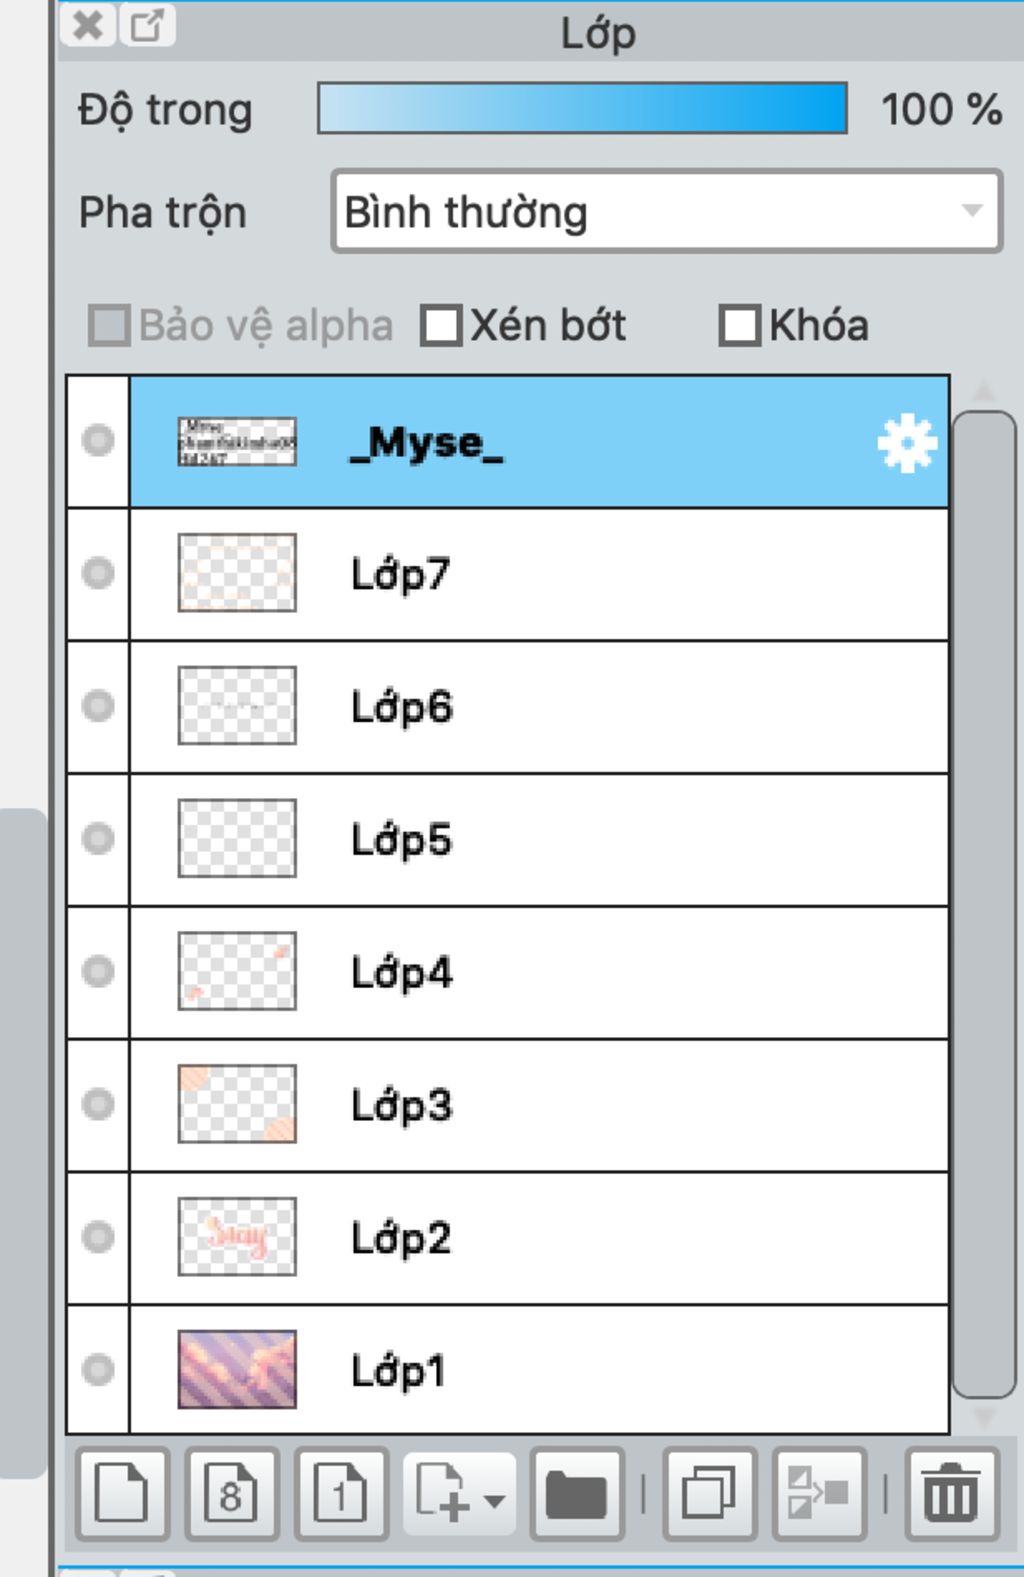Open _Myse_ layer settings gear
1024x1577 pixels.
click(x=906, y=443)
